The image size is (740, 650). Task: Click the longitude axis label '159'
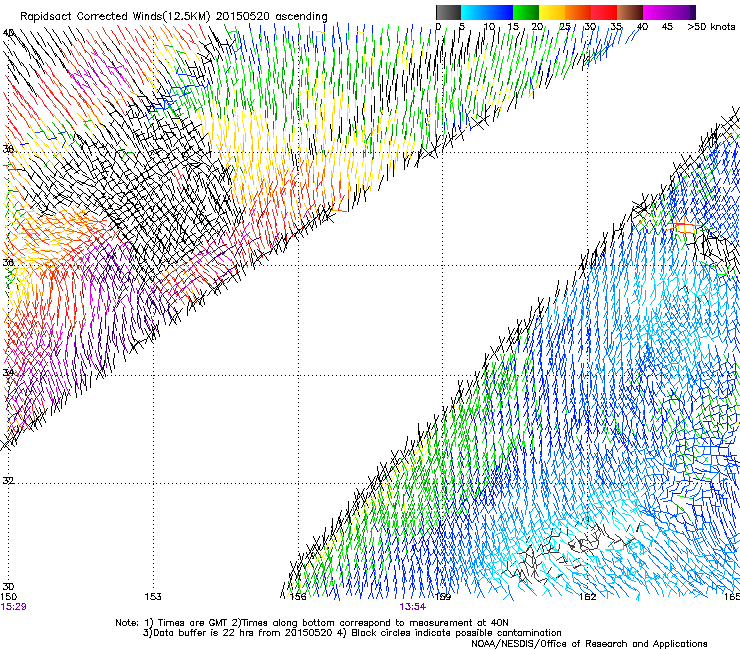pyautogui.click(x=443, y=597)
